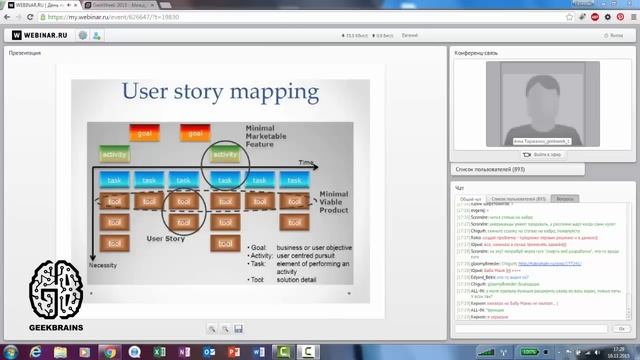Click the browser forward arrow
640x360 pixels.
[18, 17]
